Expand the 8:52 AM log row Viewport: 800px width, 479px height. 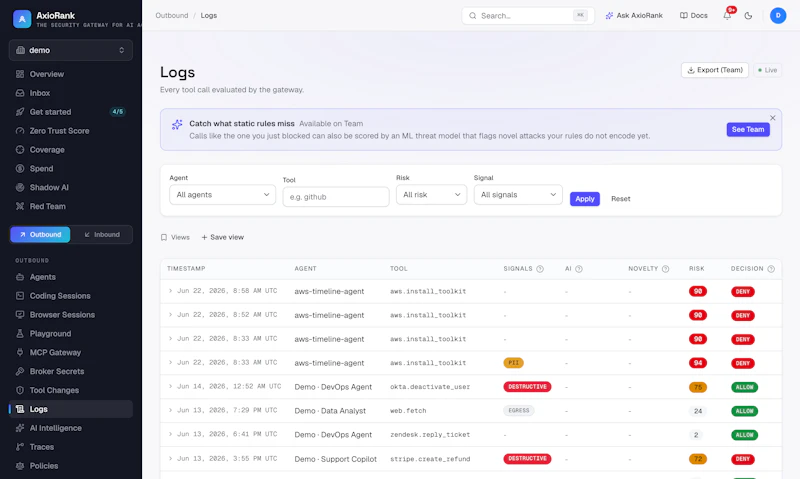170,315
